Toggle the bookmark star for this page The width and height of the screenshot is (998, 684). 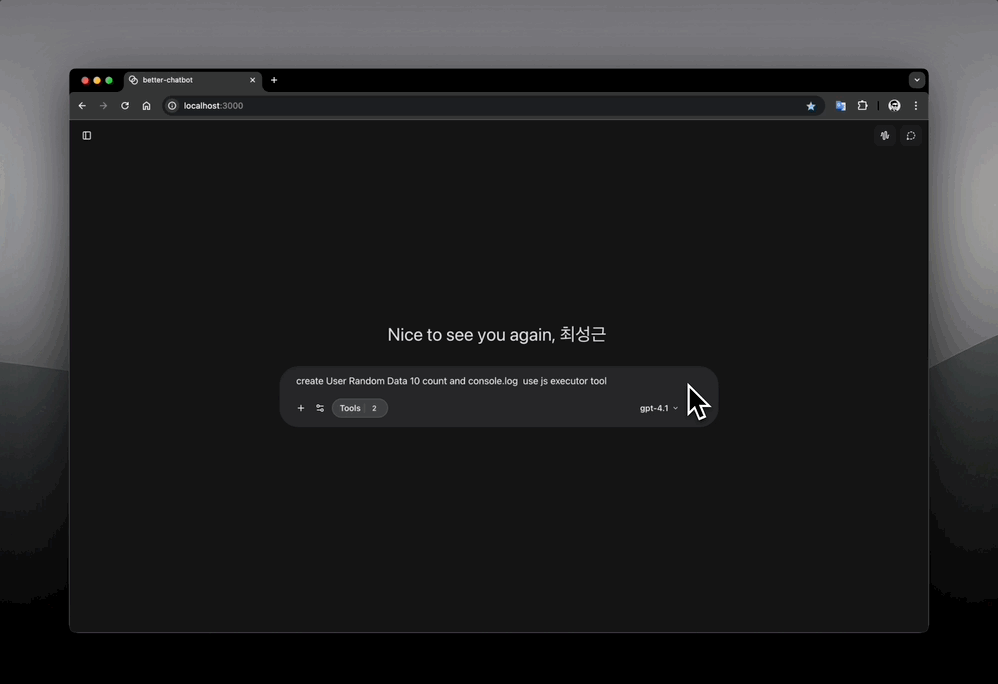tap(811, 105)
